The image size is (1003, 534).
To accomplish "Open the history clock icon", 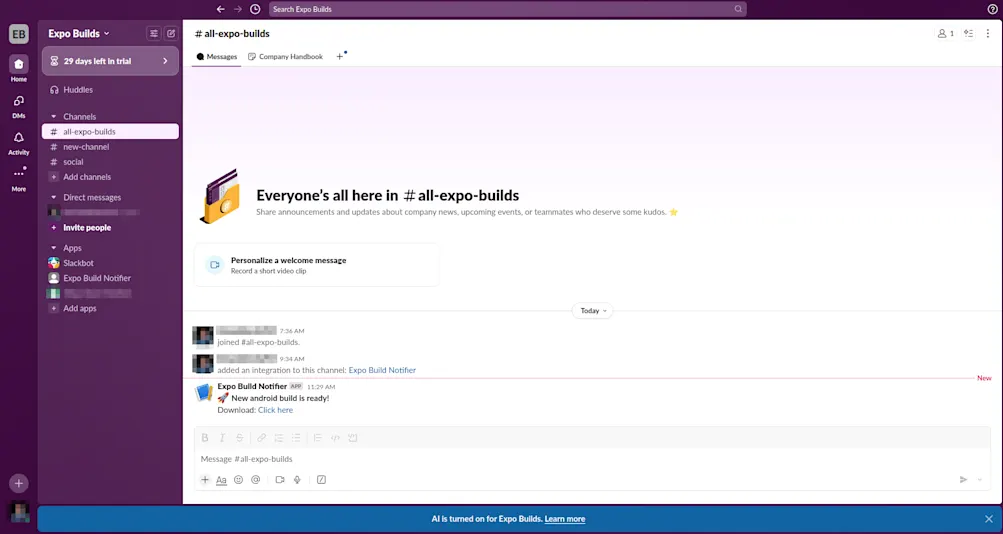I will tap(255, 9).
